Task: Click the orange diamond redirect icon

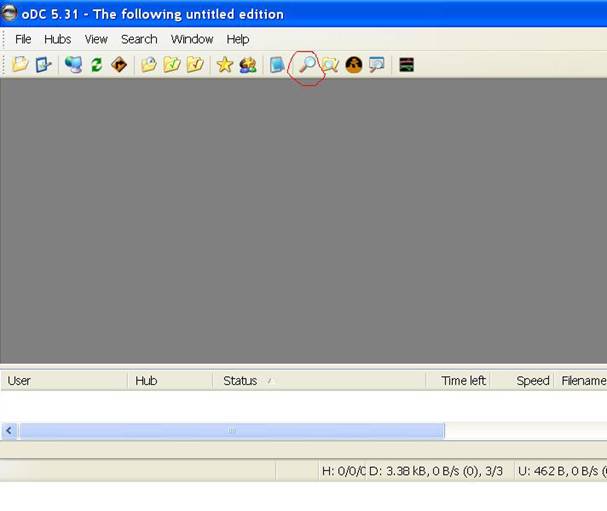Action: [119, 65]
